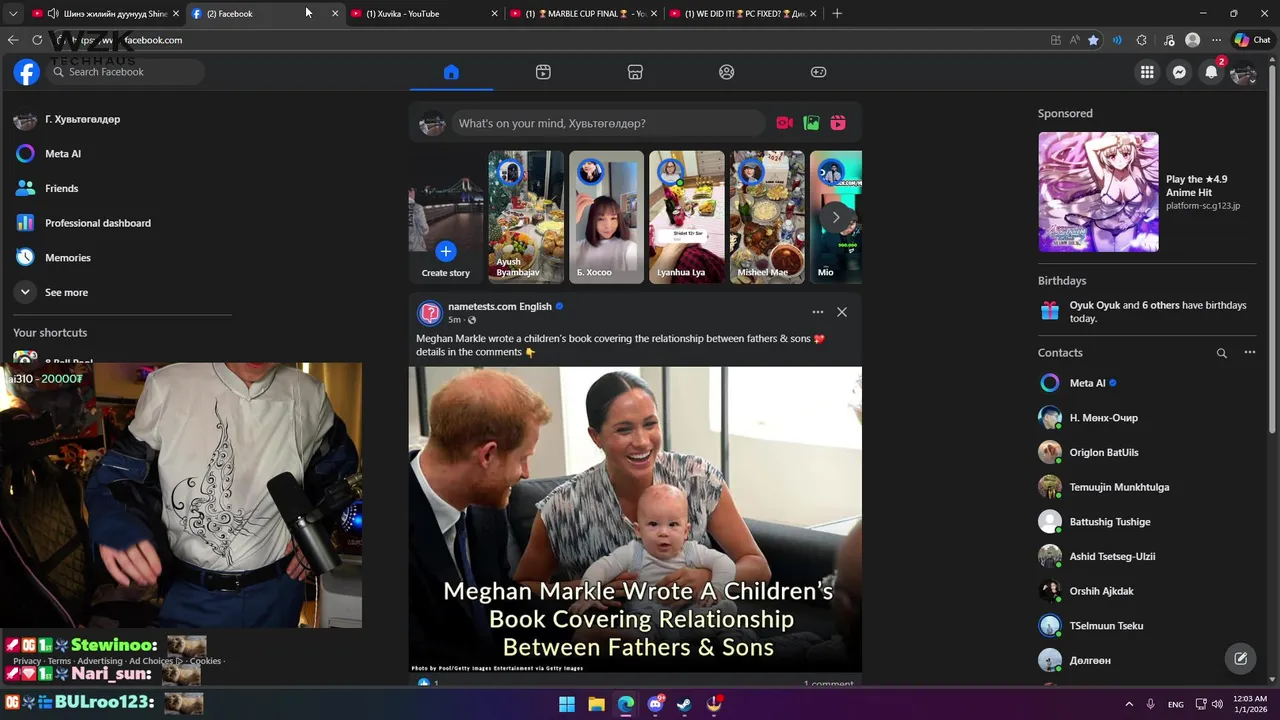Open the Facebook Gaming tab

pos(818,72)
